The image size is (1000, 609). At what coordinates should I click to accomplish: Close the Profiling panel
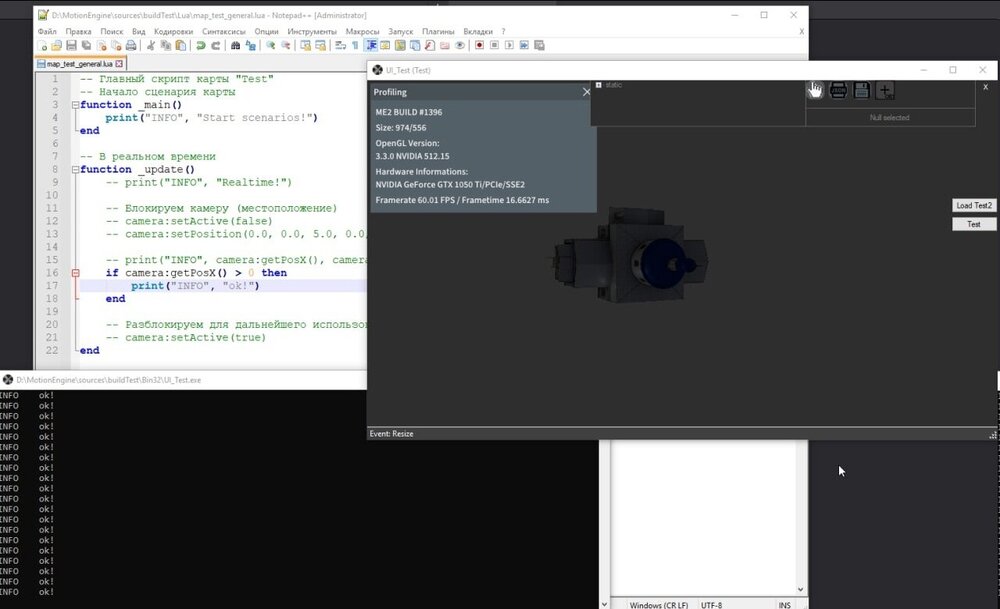[587, 92]
